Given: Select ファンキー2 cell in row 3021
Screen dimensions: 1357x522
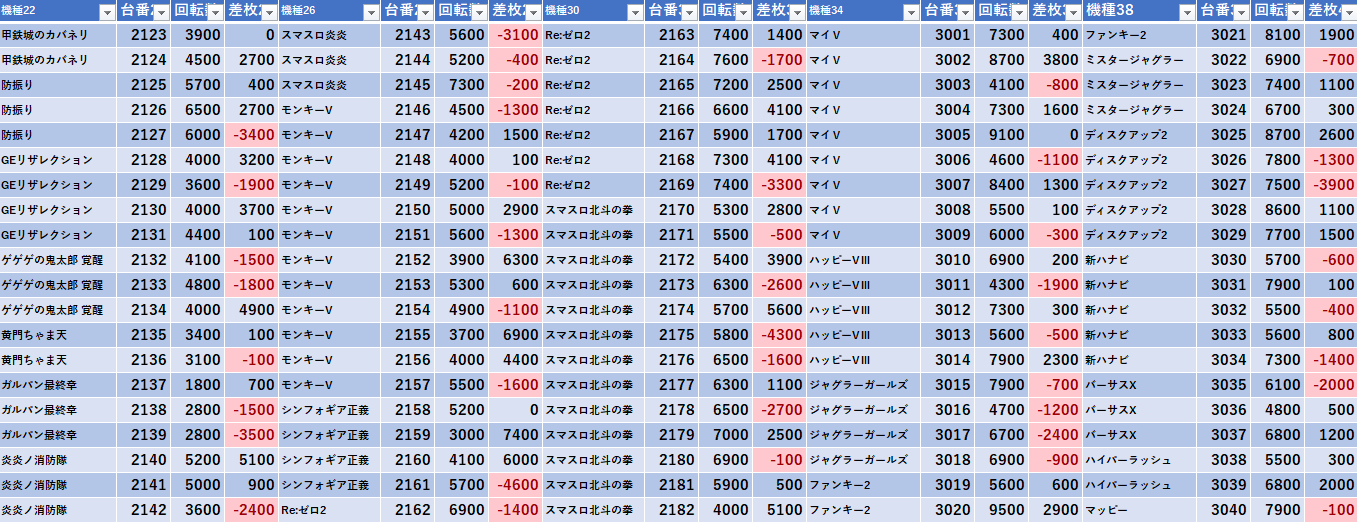Looking at the screenshot, I should pos(1139,35).
